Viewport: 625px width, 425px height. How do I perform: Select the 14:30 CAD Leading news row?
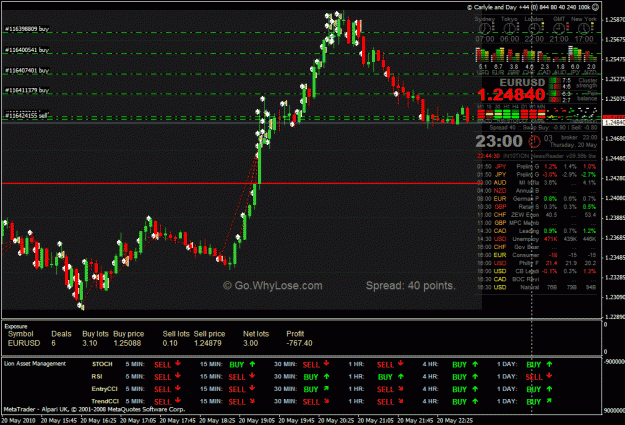coord(537,231)
